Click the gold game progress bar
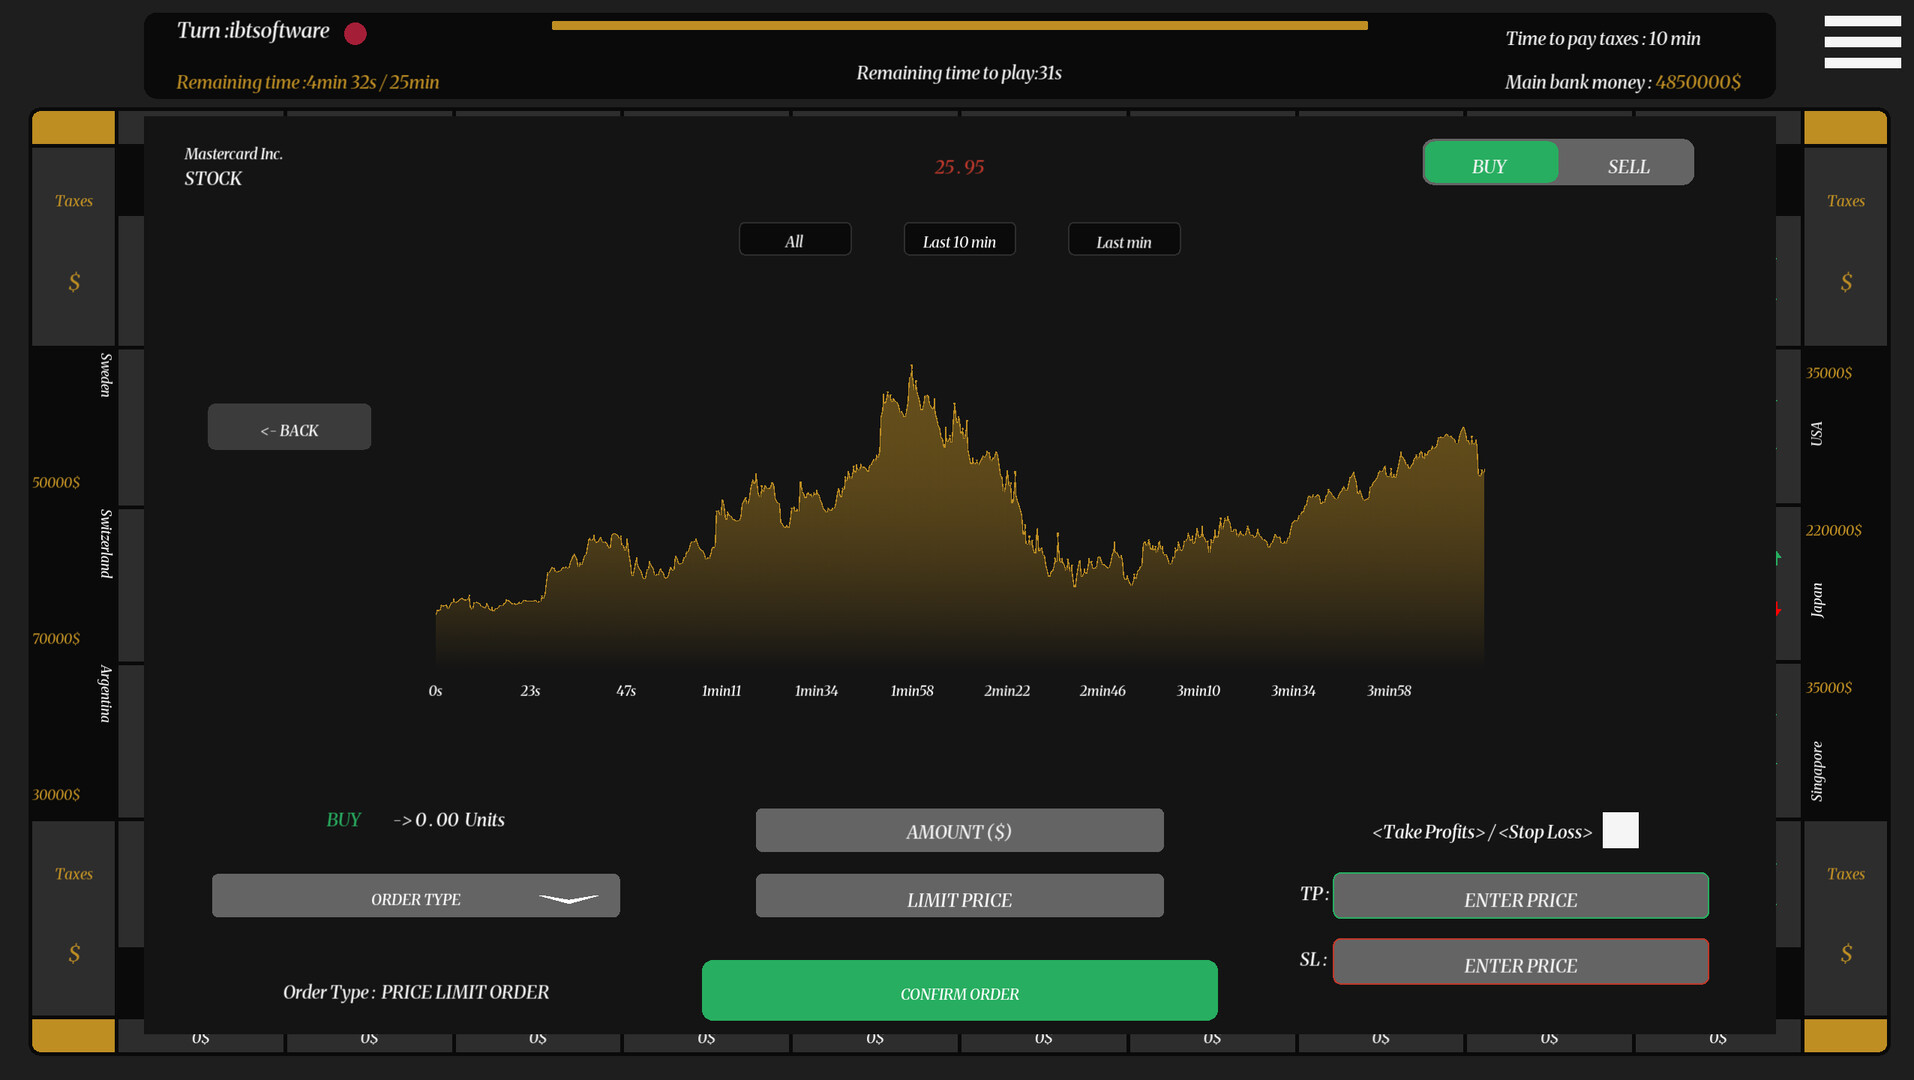This screenshot has width=1914, height=1080. [x=958, y=24]
